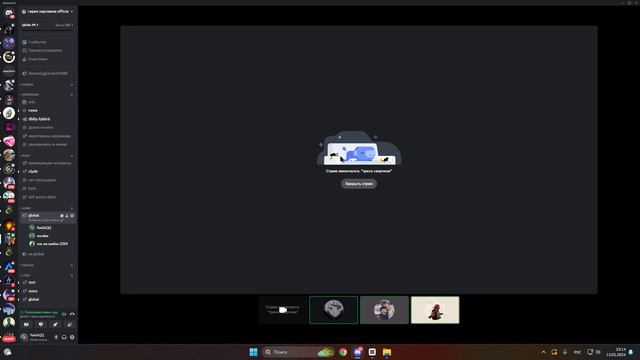Open the server Events entry

pyautogui.click(x=48, y=42)
